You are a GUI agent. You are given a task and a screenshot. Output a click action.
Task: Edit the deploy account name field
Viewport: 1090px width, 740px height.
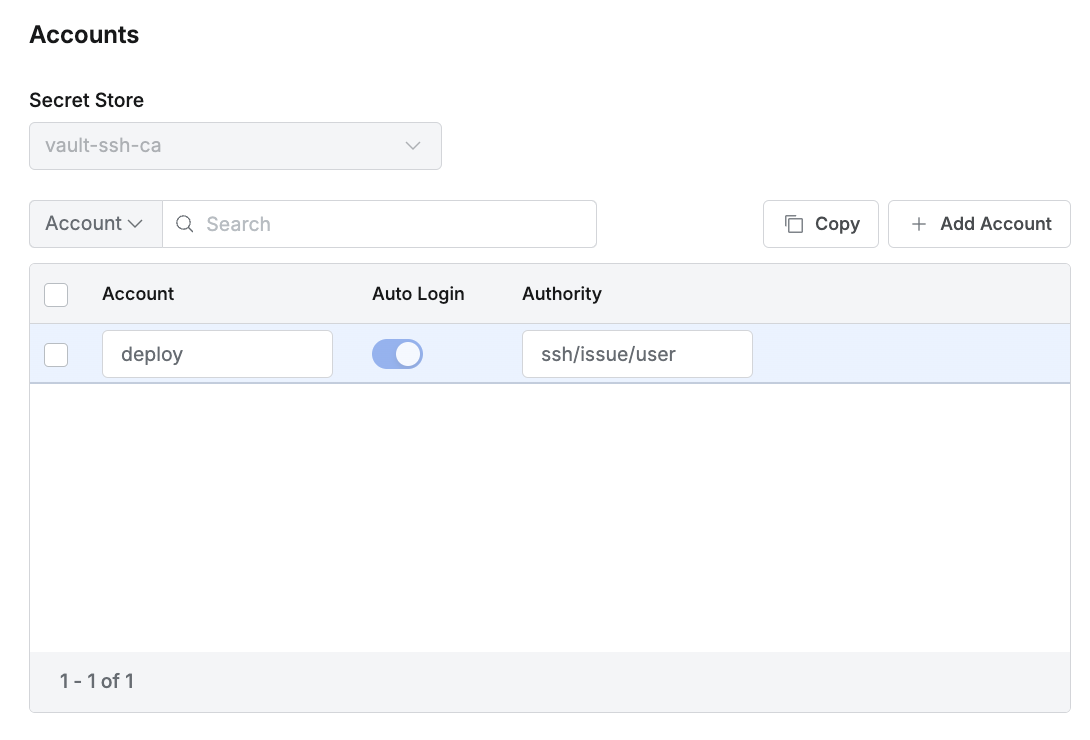(217, 354)
